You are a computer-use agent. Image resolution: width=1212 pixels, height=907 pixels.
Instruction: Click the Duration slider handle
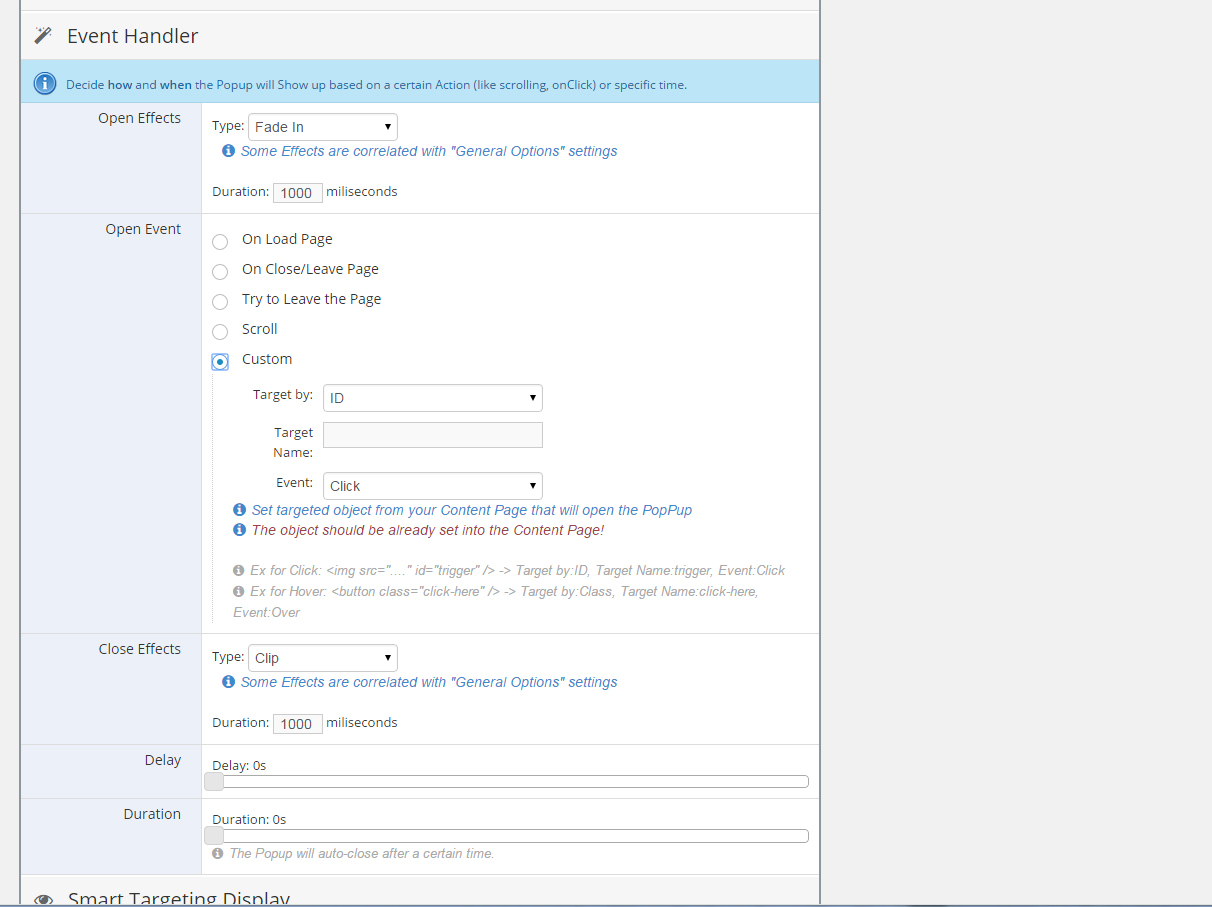pos(214,836)
